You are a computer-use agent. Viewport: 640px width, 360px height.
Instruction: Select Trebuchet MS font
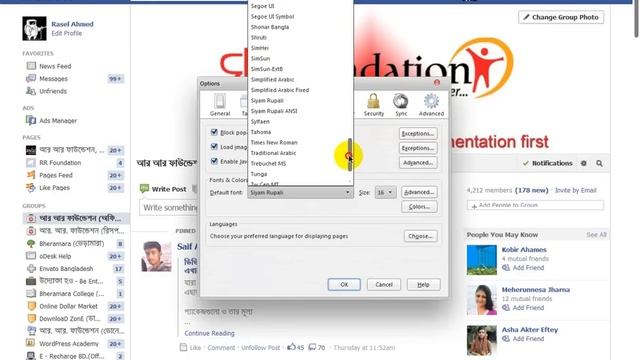[268, 164]
